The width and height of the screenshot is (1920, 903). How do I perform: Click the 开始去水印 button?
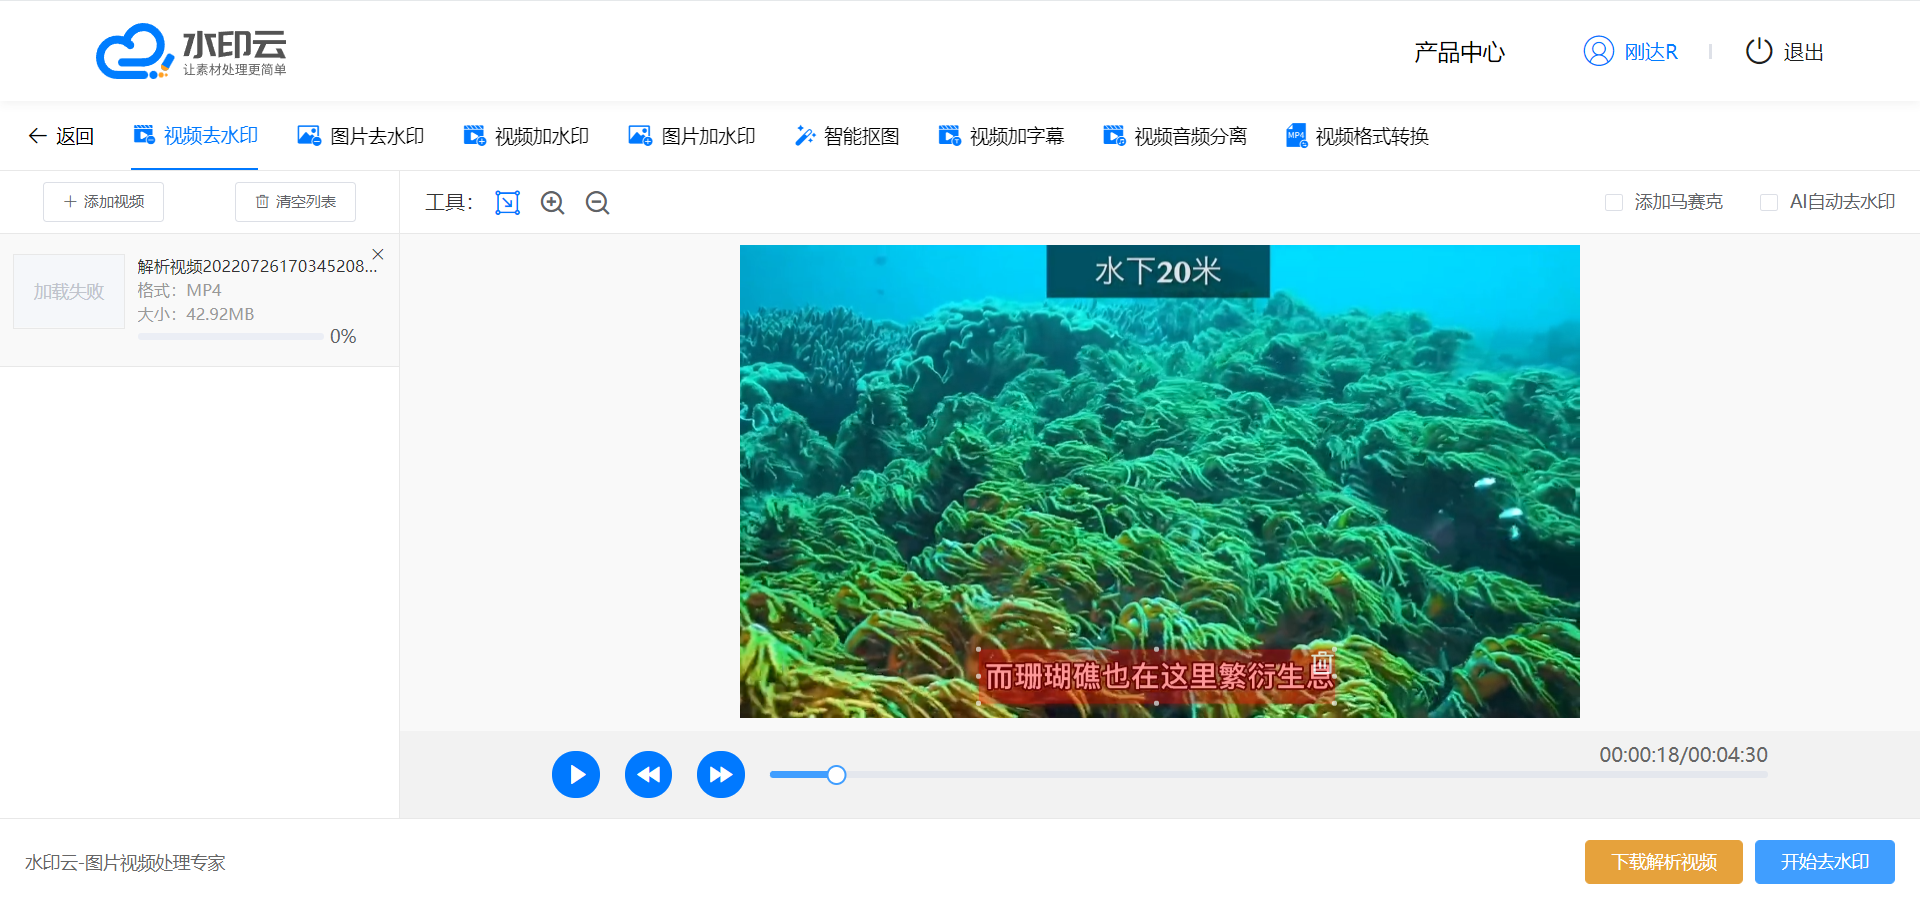click(1824, 861)
